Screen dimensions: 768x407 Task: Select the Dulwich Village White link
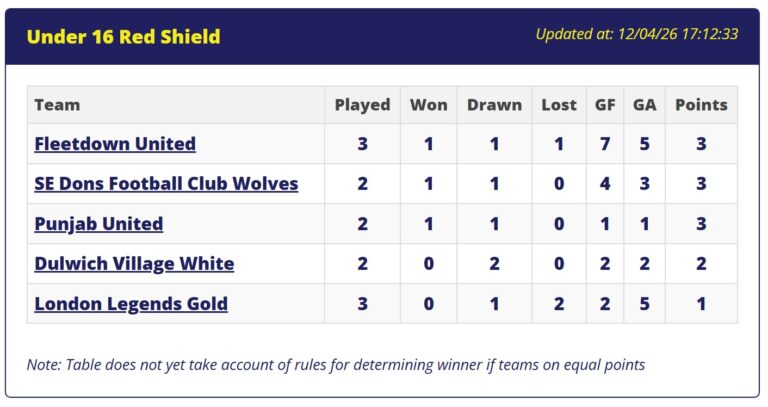click(134, 264)
